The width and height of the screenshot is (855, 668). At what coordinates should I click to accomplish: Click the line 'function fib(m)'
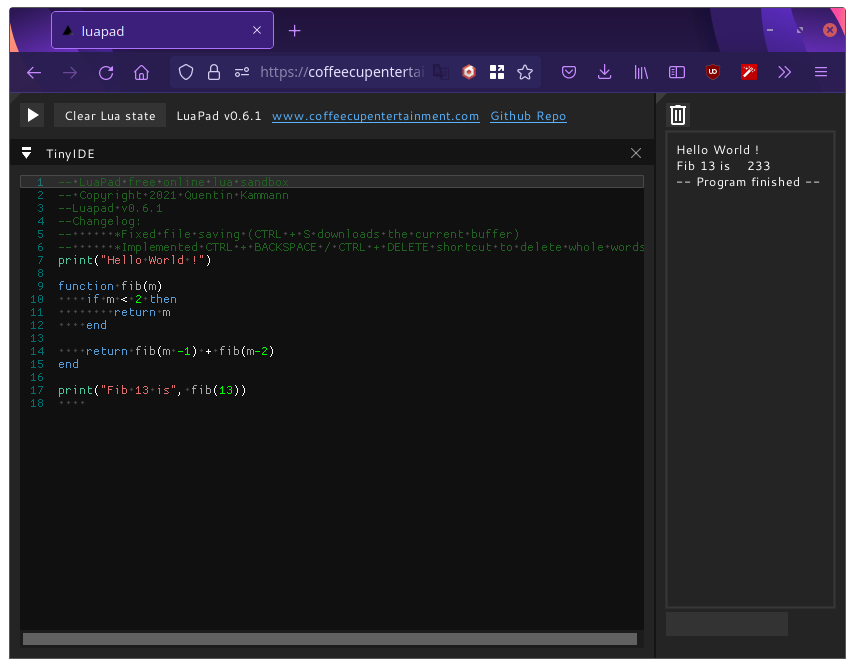pyautogui.click(x=110, y=286)
